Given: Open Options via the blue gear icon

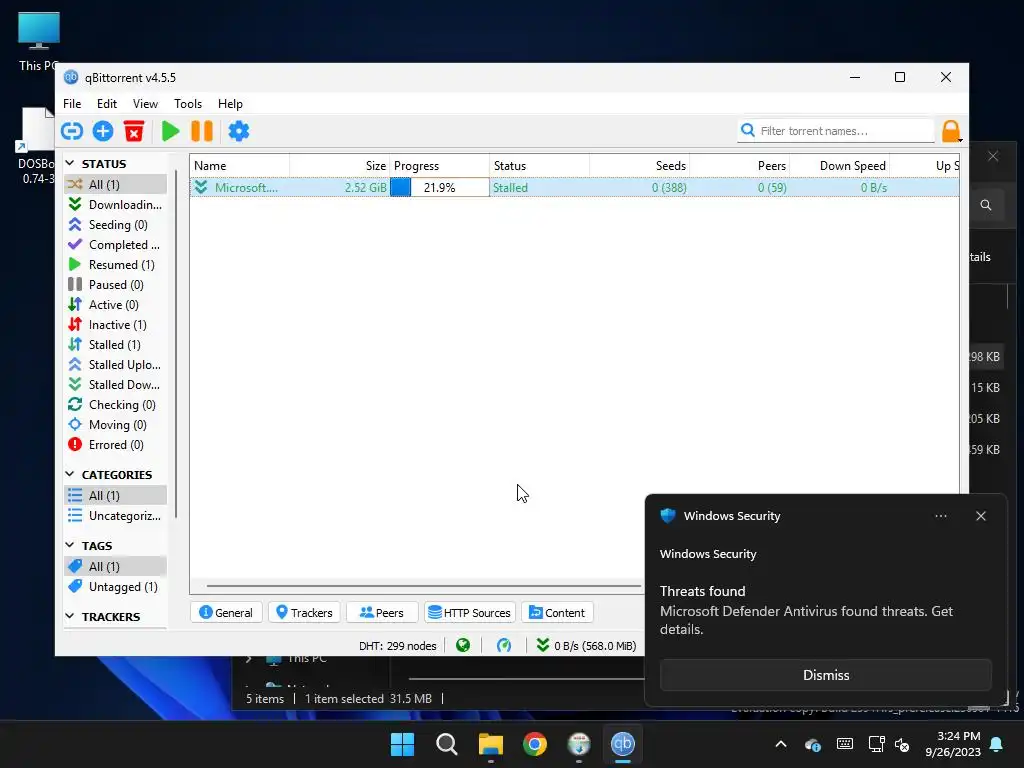Looking at the screenshot, I should [238, 131].
